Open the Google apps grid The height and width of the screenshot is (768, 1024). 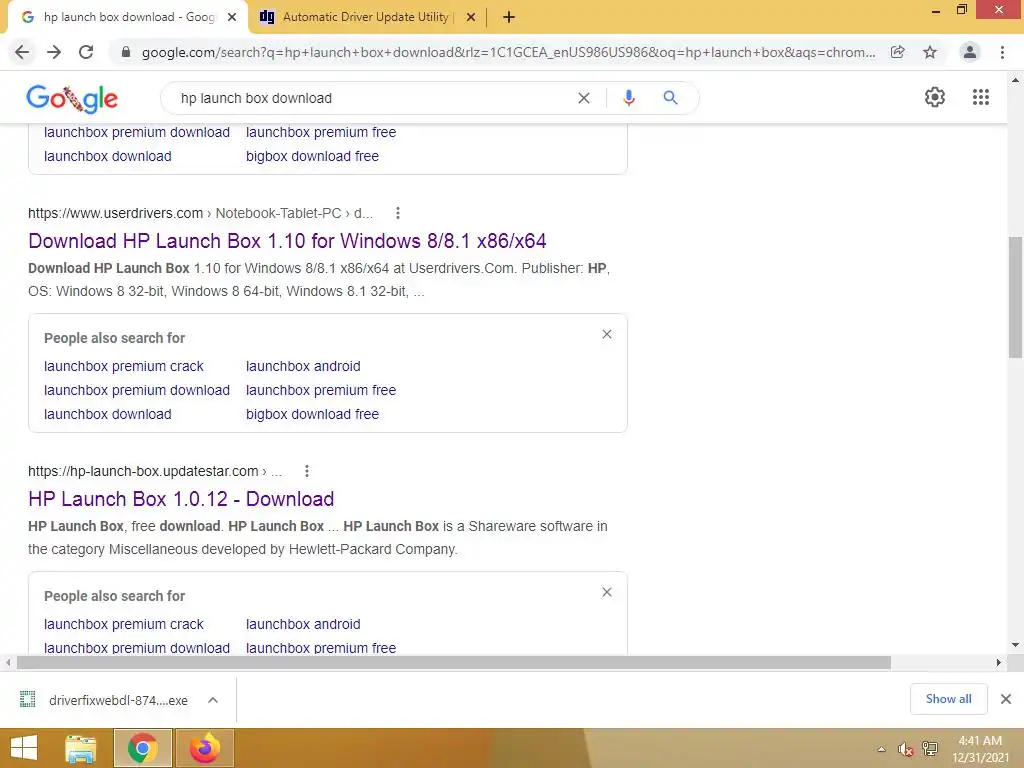(981, 97)
